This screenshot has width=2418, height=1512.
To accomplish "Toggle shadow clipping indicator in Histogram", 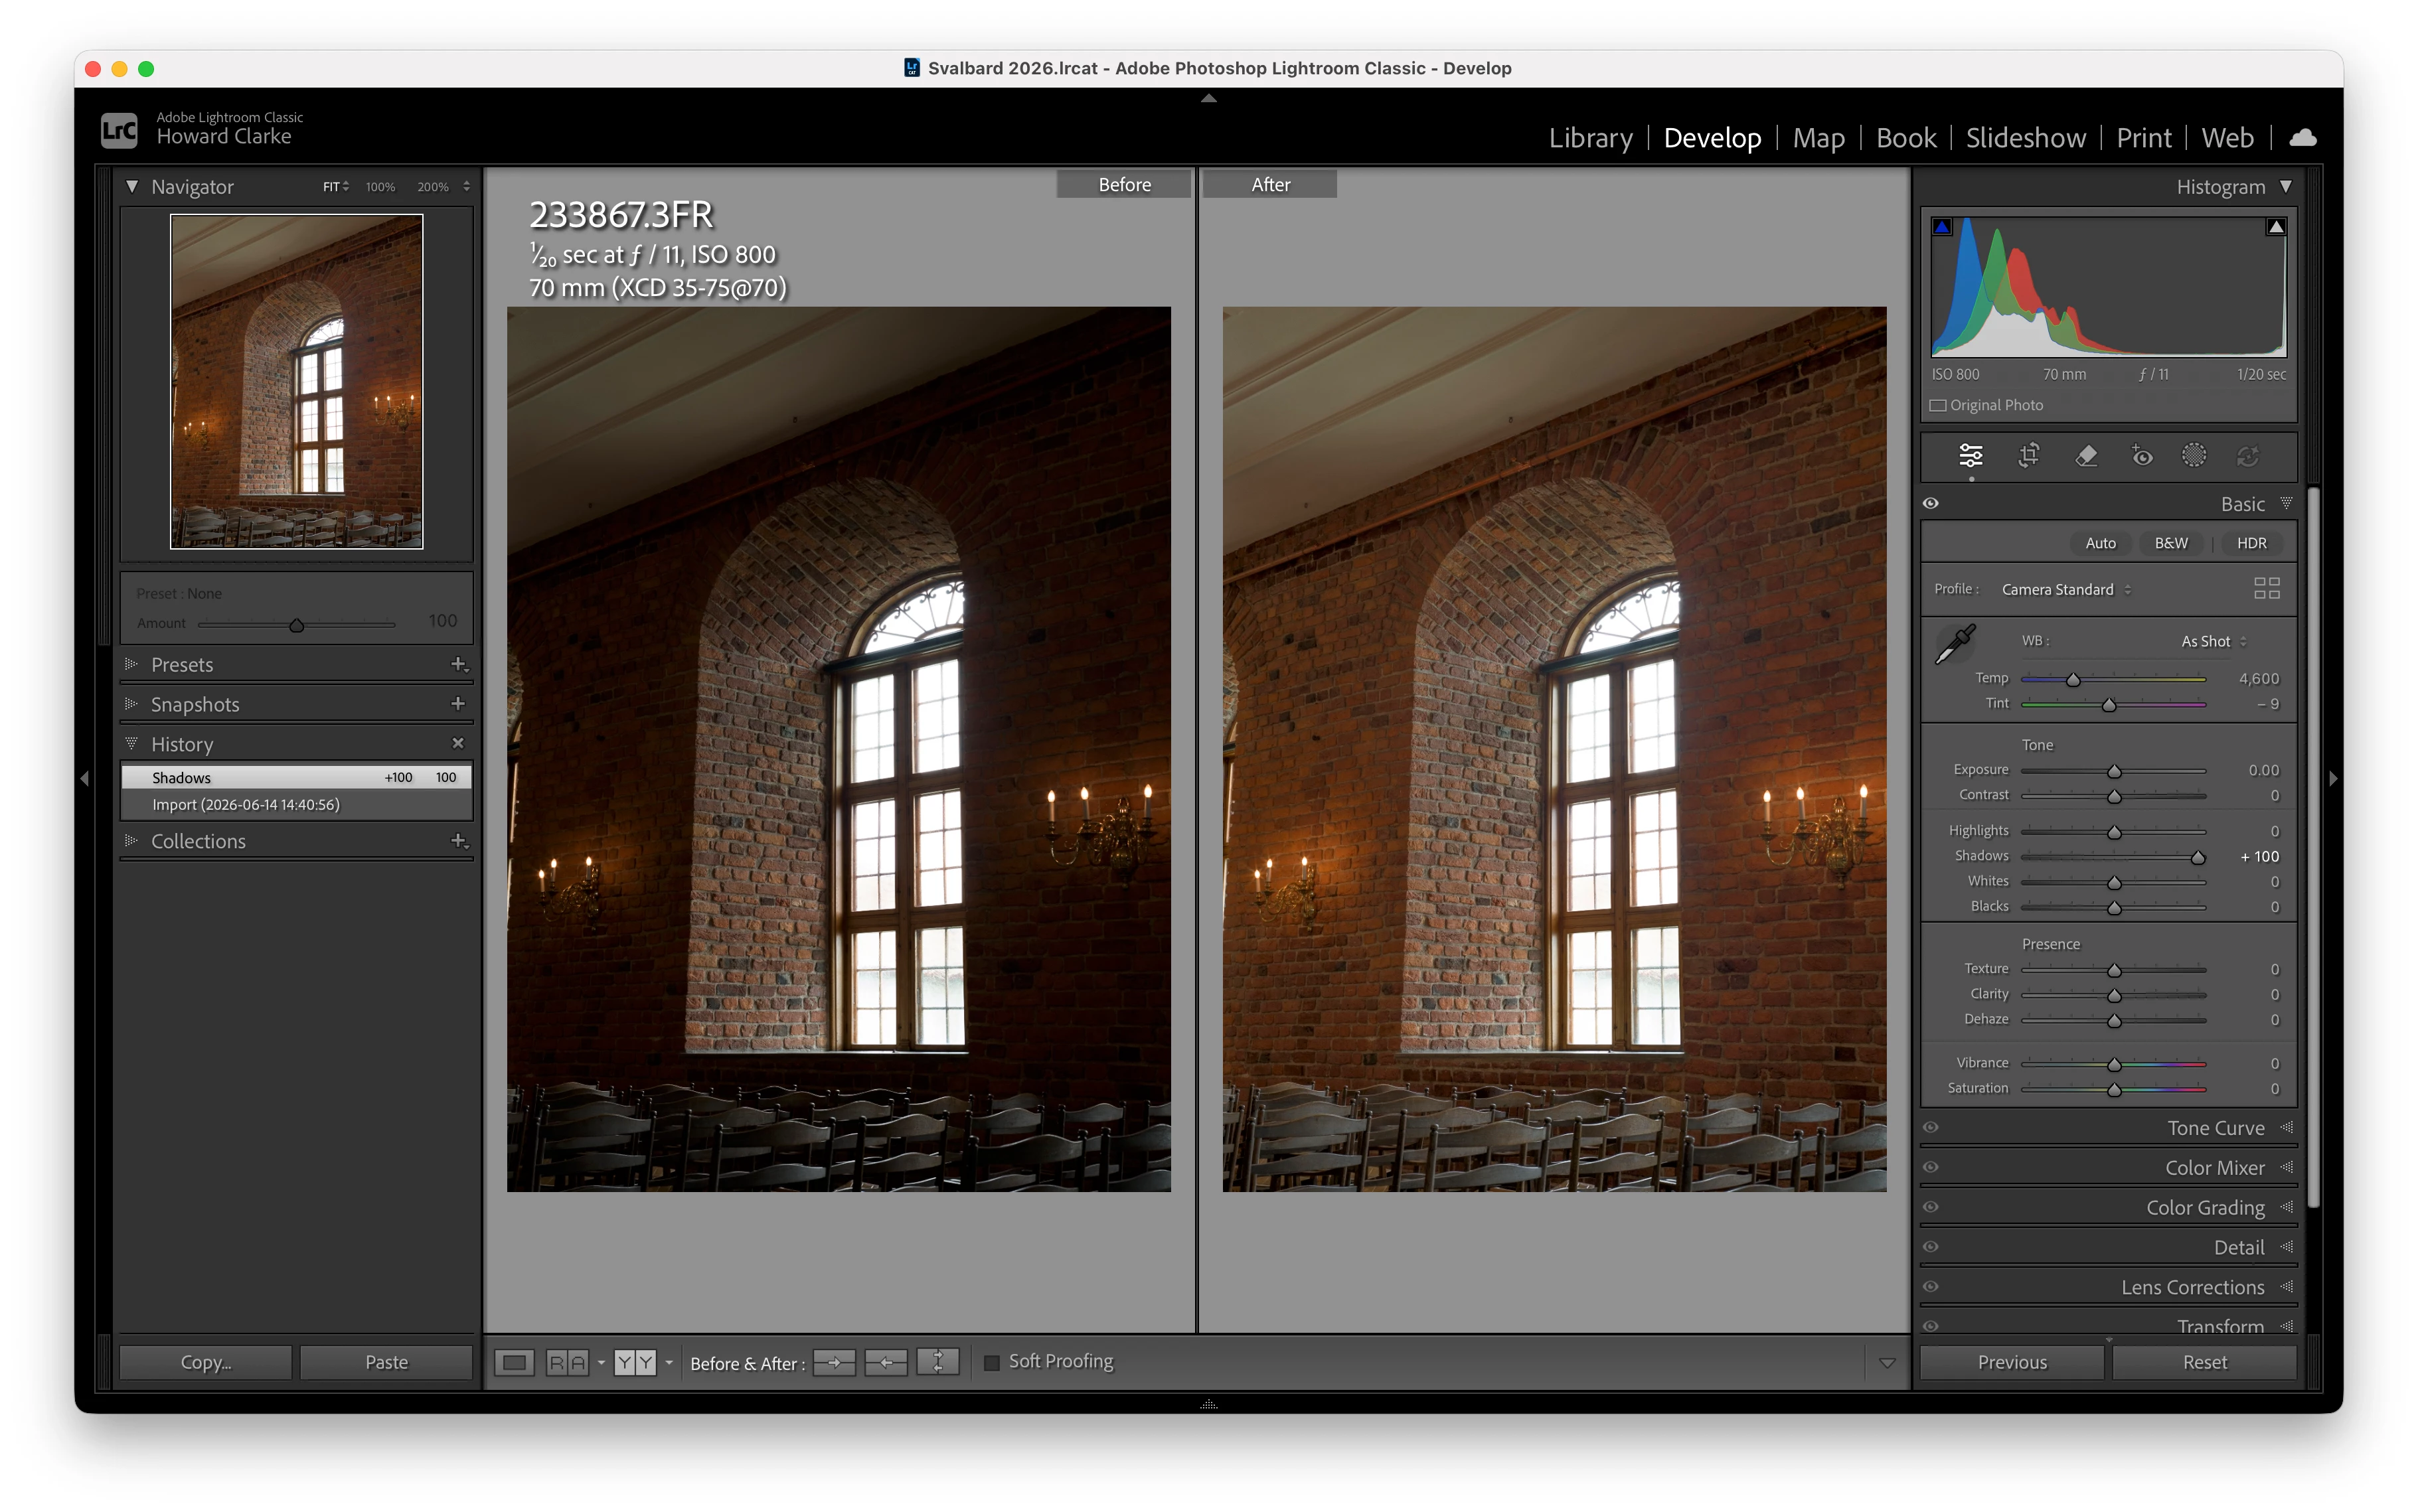I will click(1942, 227).
